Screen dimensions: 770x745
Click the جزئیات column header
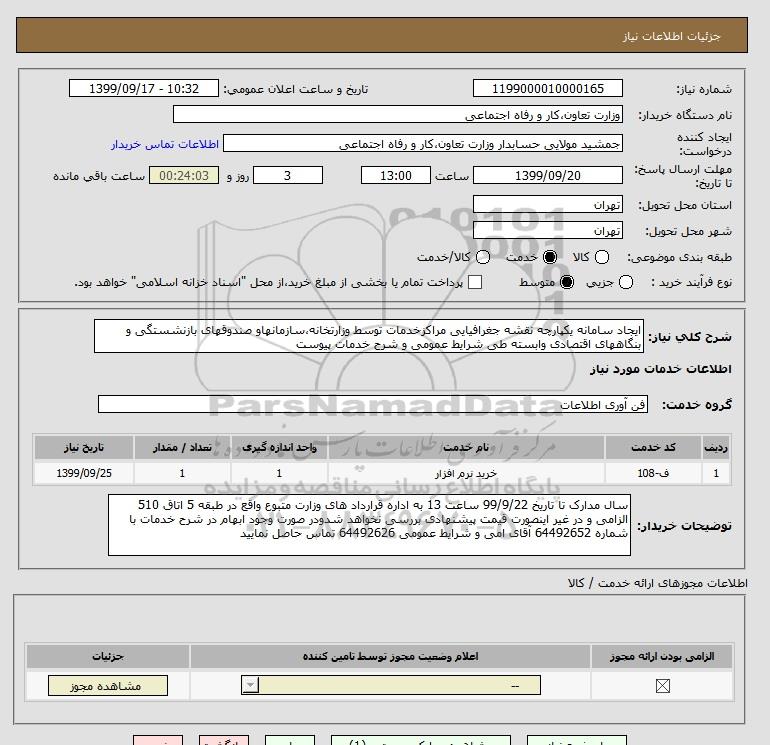[x=108, y=656]
